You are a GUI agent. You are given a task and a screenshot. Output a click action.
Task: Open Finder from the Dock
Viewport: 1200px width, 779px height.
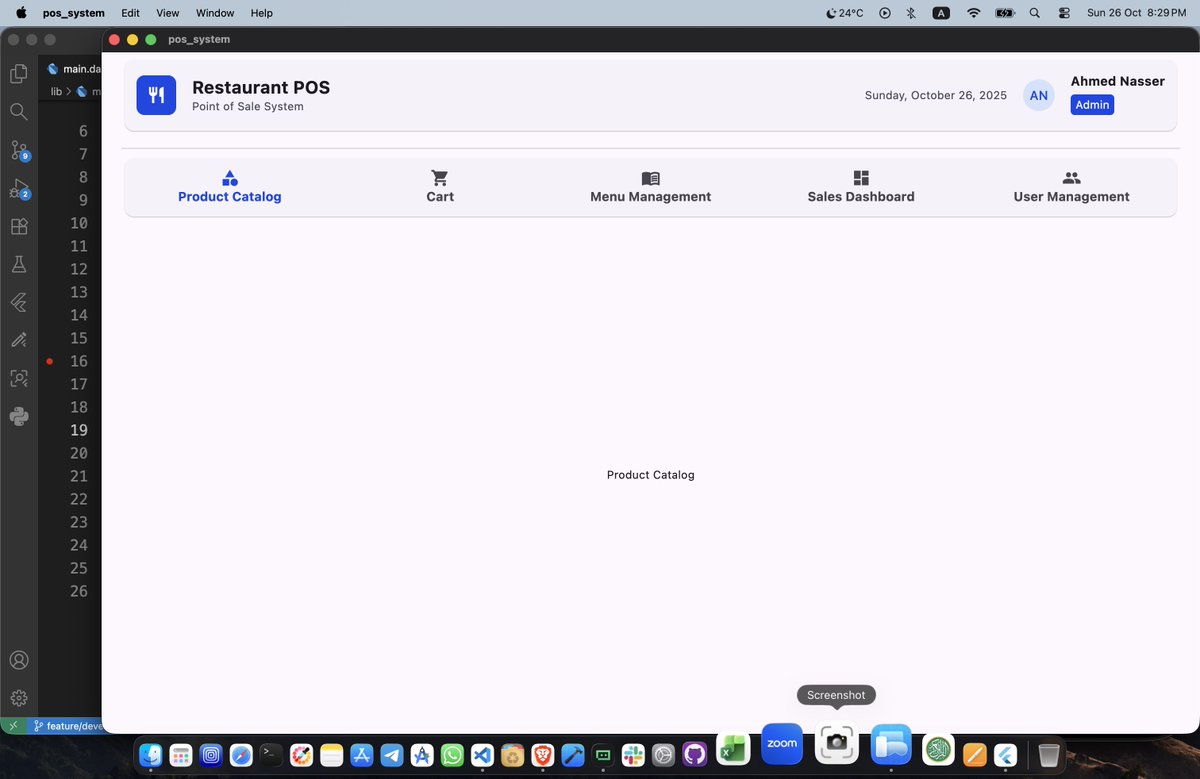pyautogui.click(x=151, y=755)
